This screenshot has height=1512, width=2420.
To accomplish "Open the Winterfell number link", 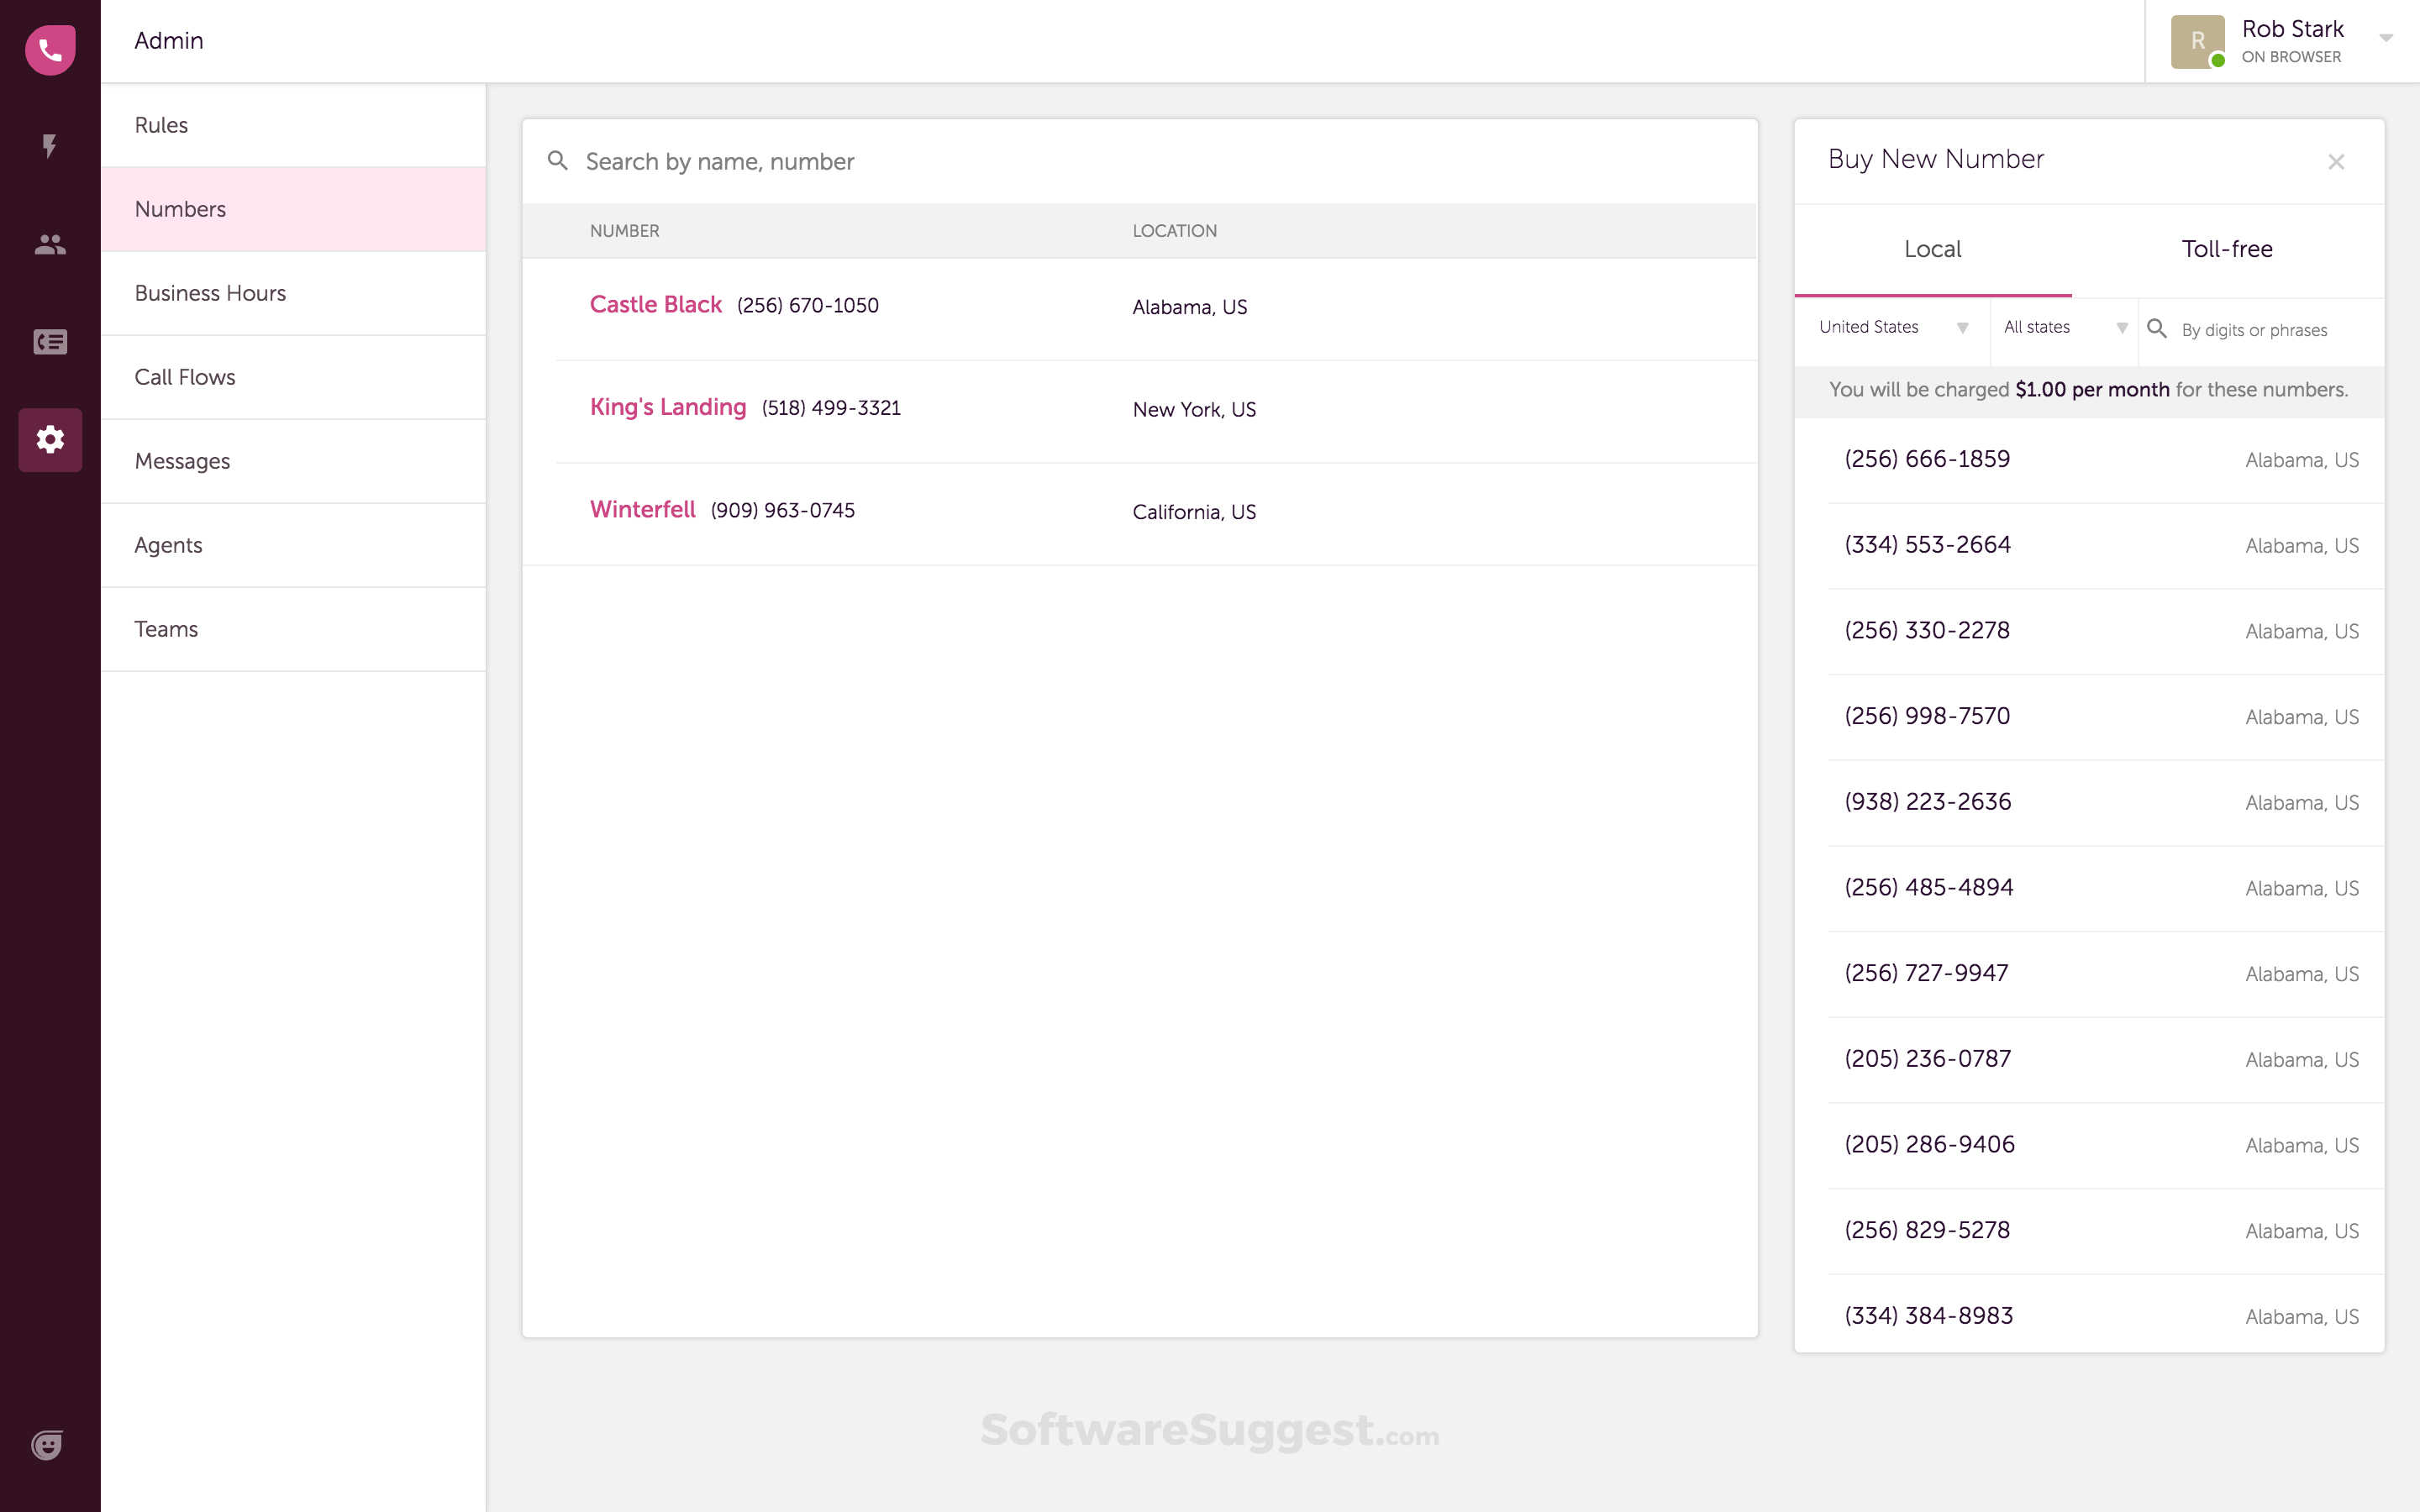I will pyautogui.click(x=642, y=510).
